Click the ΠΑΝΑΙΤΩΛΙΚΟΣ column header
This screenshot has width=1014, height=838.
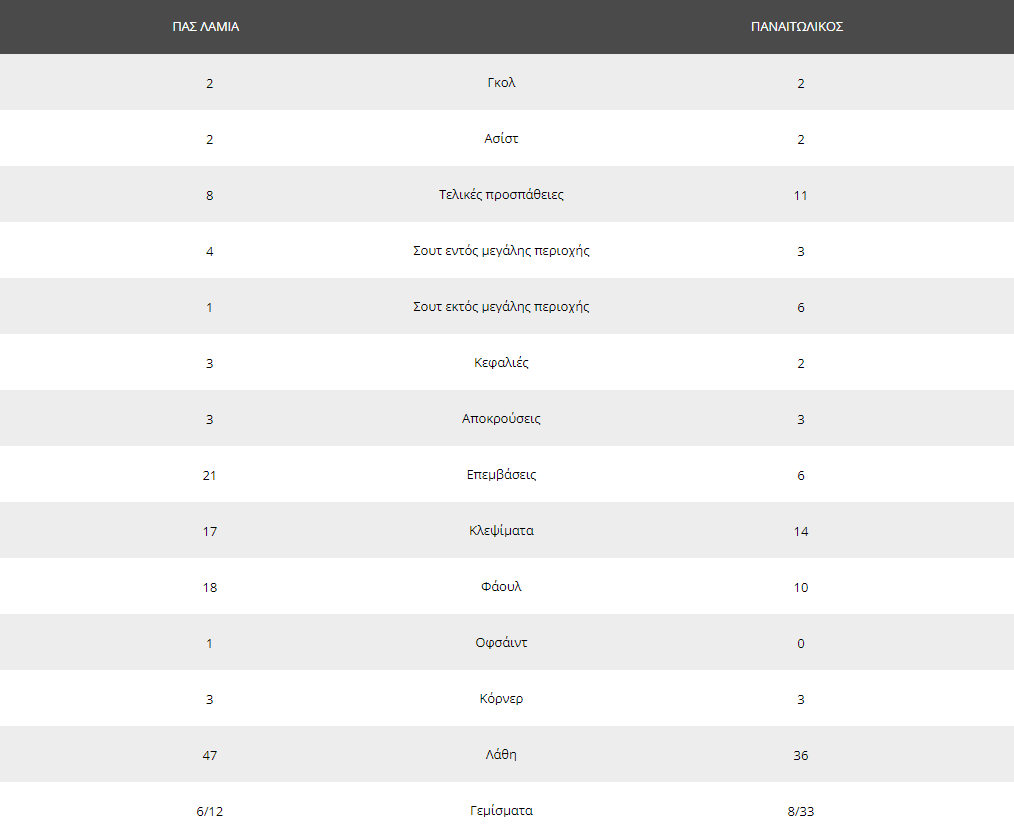(797, 27)
